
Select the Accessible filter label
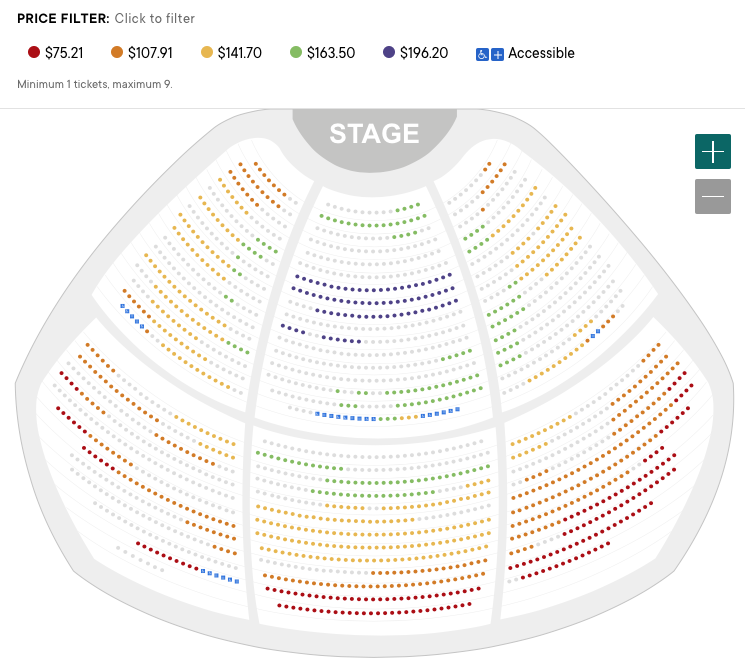coord(541,53)
